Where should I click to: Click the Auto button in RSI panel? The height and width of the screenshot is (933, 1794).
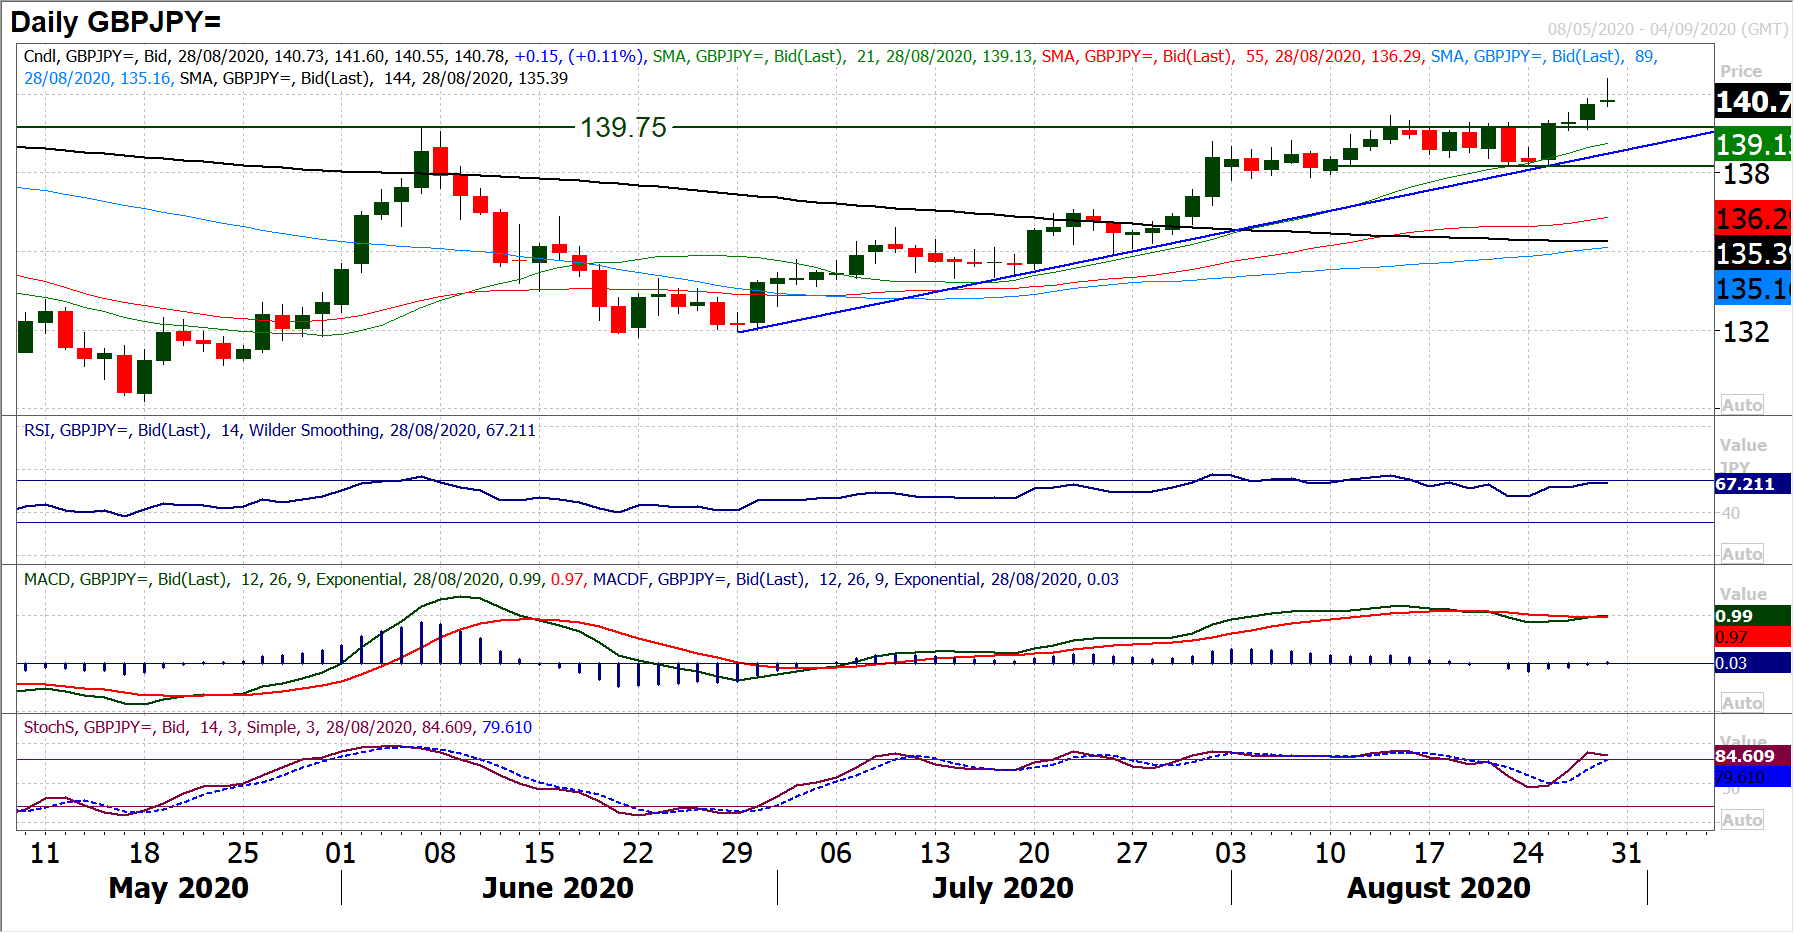(1741, 554)
